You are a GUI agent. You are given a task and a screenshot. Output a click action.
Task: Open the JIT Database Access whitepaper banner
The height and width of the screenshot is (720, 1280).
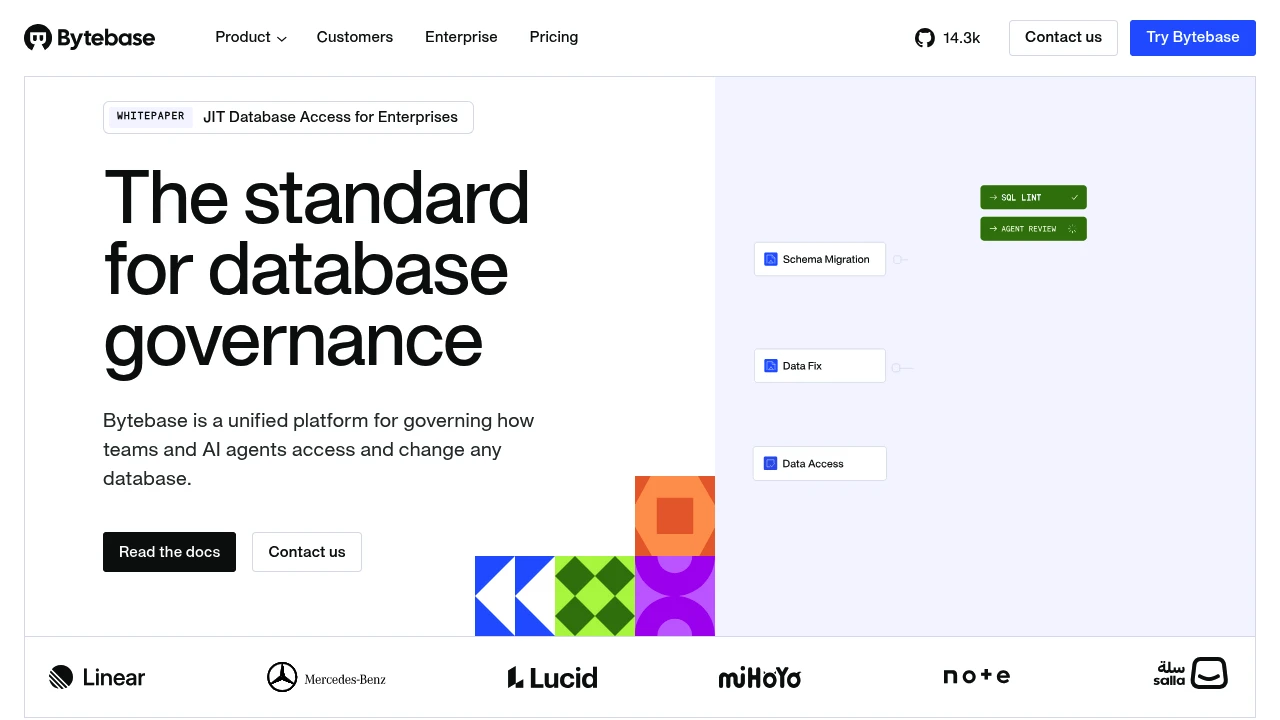pos(288,117)
